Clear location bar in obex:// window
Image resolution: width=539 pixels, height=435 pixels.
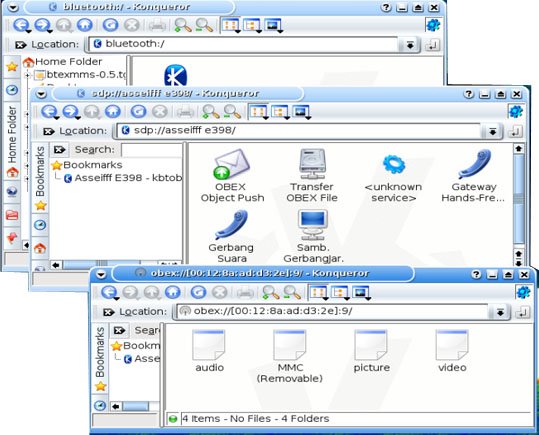click(x=108, y=312)
